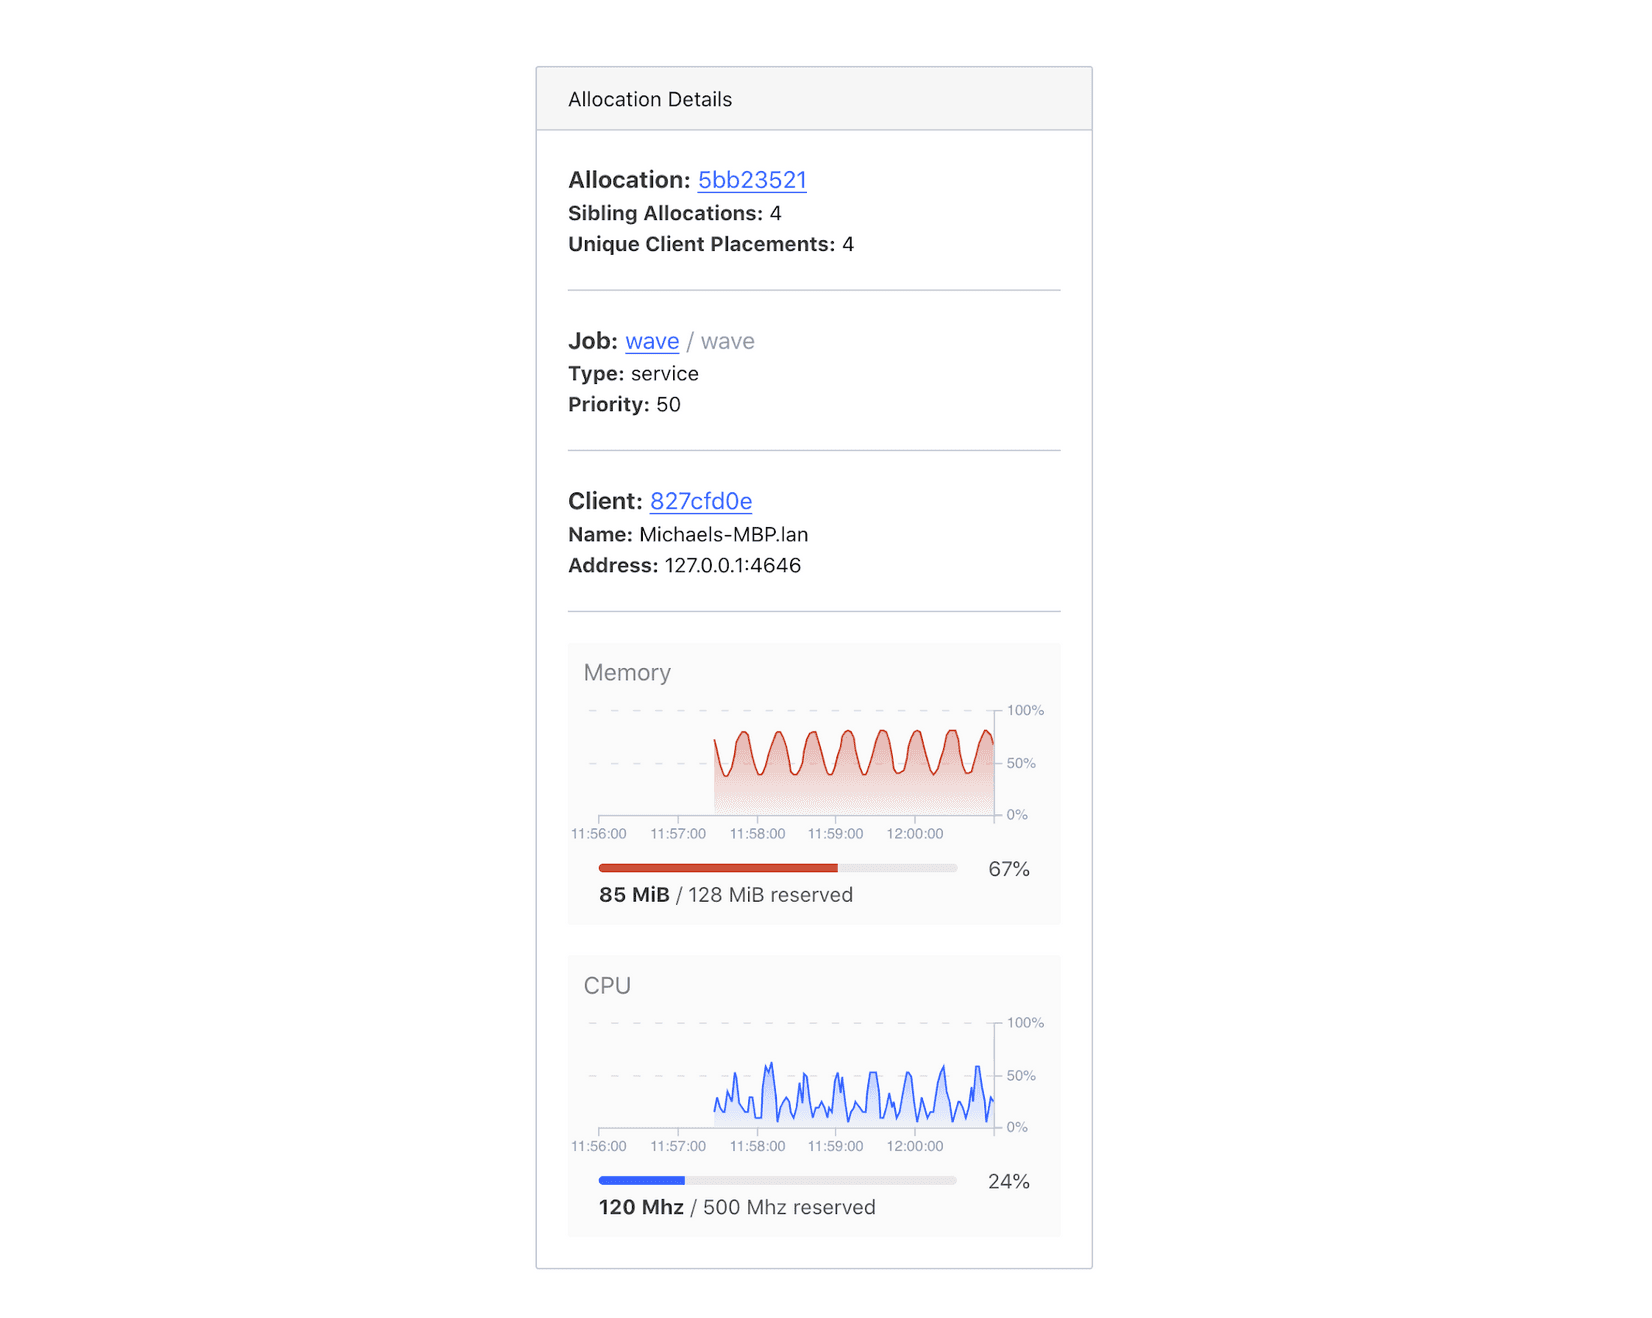Screen dimensions: 1652x1318
Task: Click the wave job link
Action: pos(652,342)
